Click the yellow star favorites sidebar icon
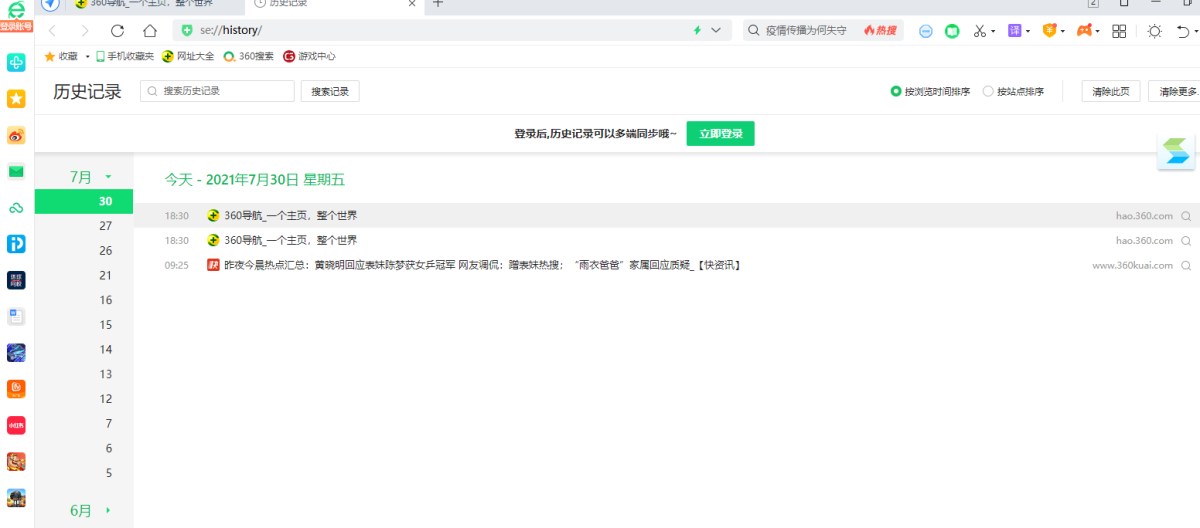The height and width of the screenshot is (528, 1200). pyautogui.click(x=16, y=98)
